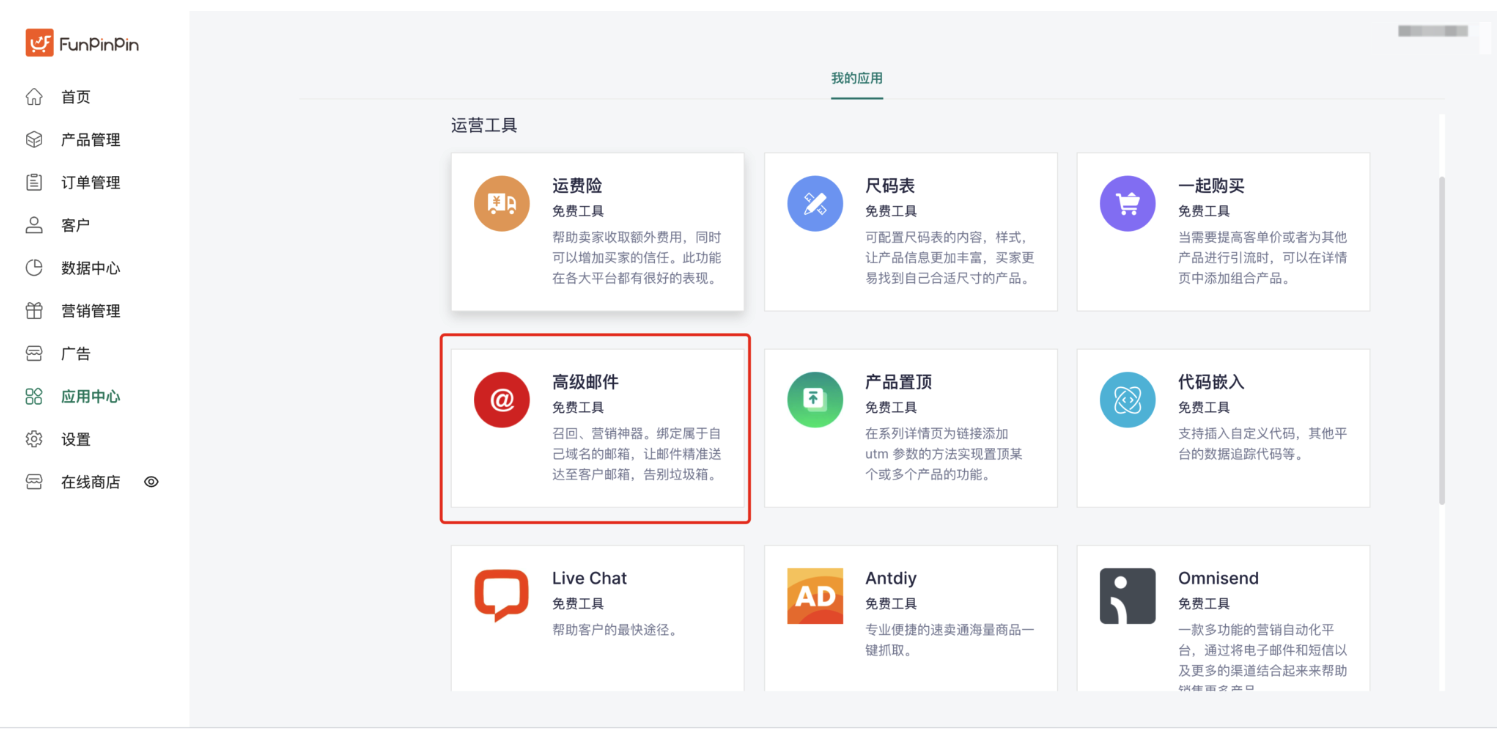Click the purple 一起购买 cart icon

click(x=1128, y=204)
